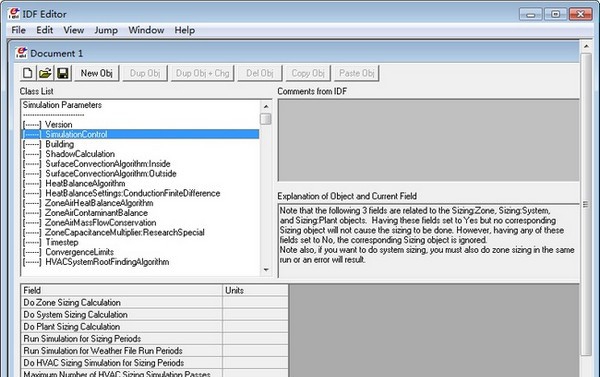Click the New Obj button

(x=96, y=73)
